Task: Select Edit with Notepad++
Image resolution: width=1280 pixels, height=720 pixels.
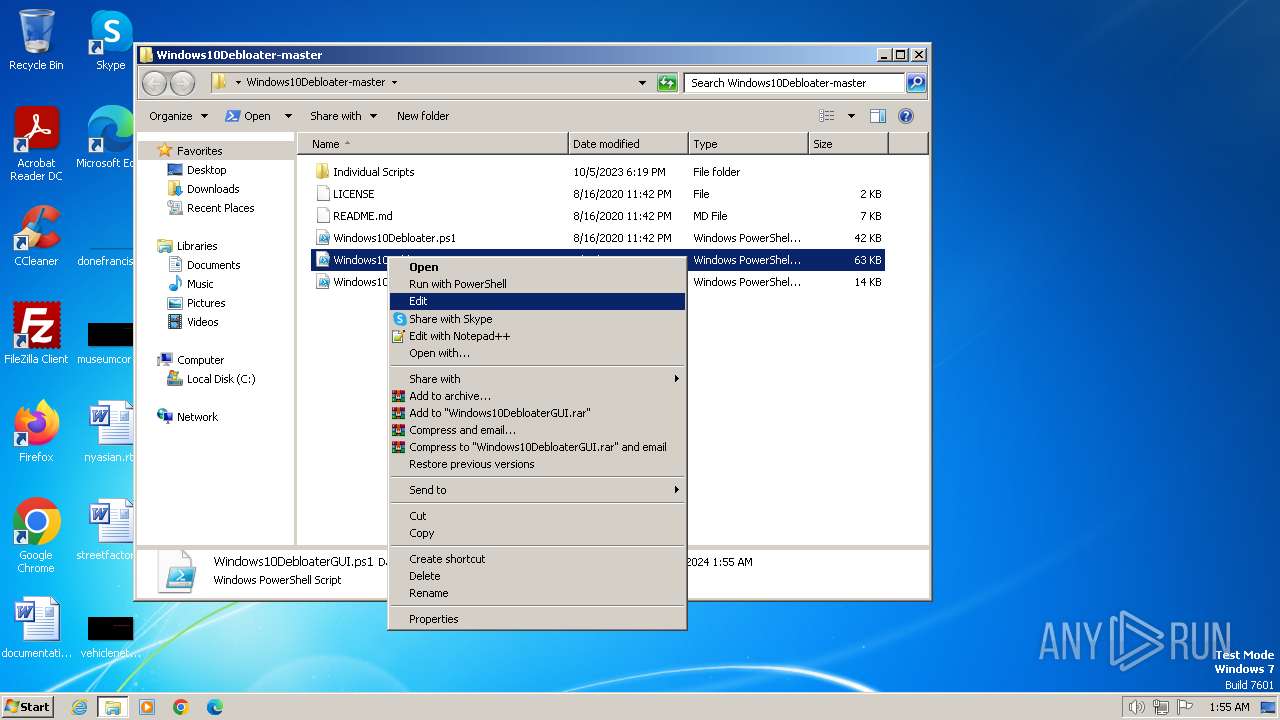Action: coord(537,336)
